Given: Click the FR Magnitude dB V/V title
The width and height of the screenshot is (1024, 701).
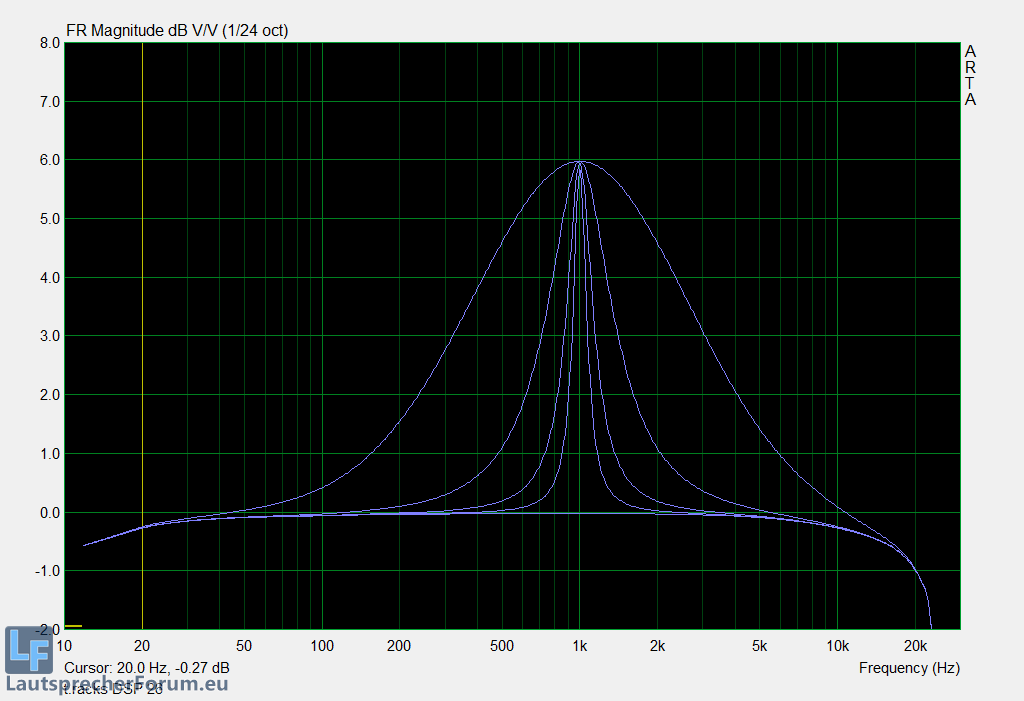Looking at the screenshot, I should click(x=177, y=30).
